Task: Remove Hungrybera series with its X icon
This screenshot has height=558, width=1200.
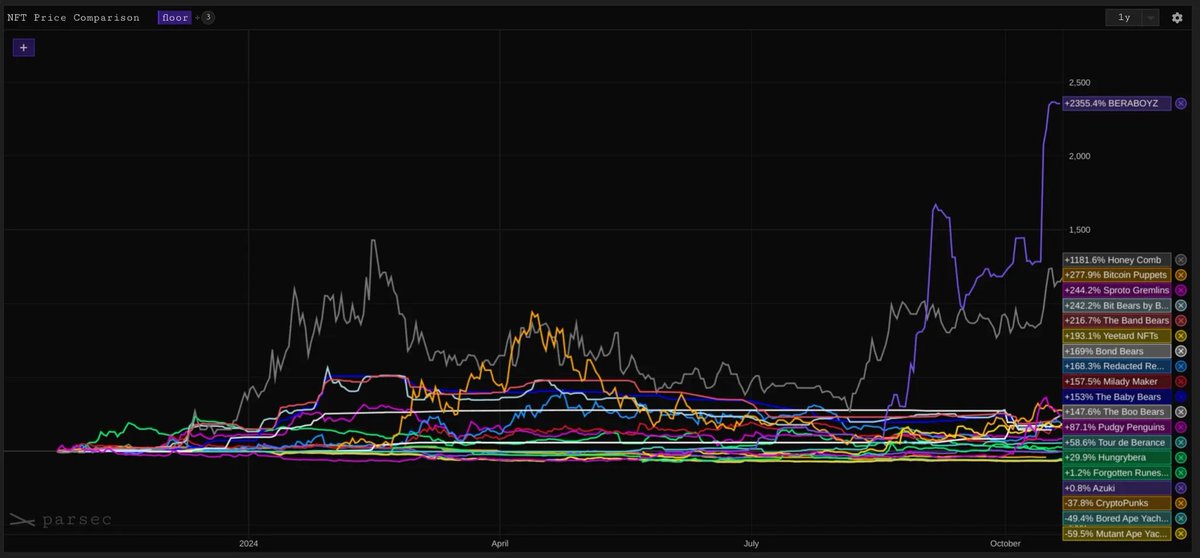Action: (x=1180, y=457)
